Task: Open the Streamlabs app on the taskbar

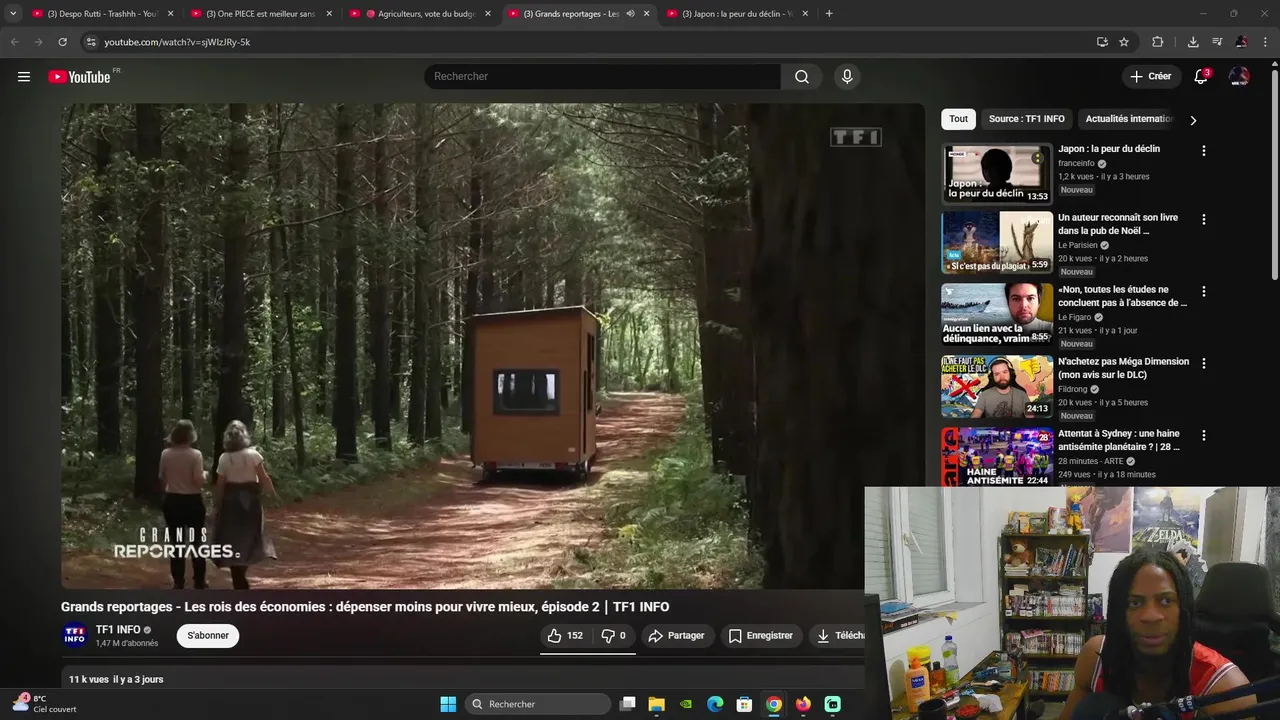Action: (832, 704)
